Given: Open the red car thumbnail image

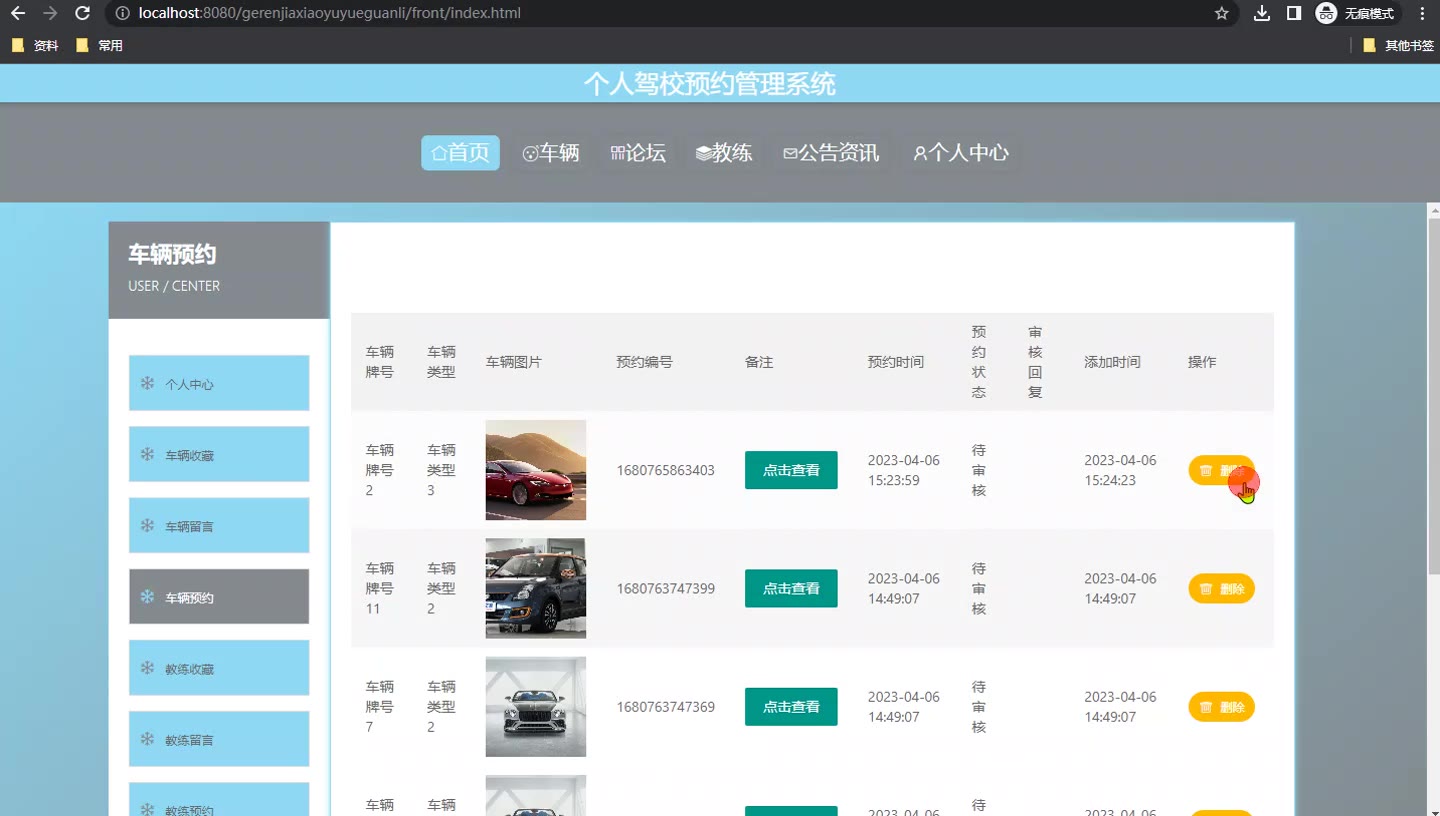Looking at the screenshot, I should click(x=536, y=470).
